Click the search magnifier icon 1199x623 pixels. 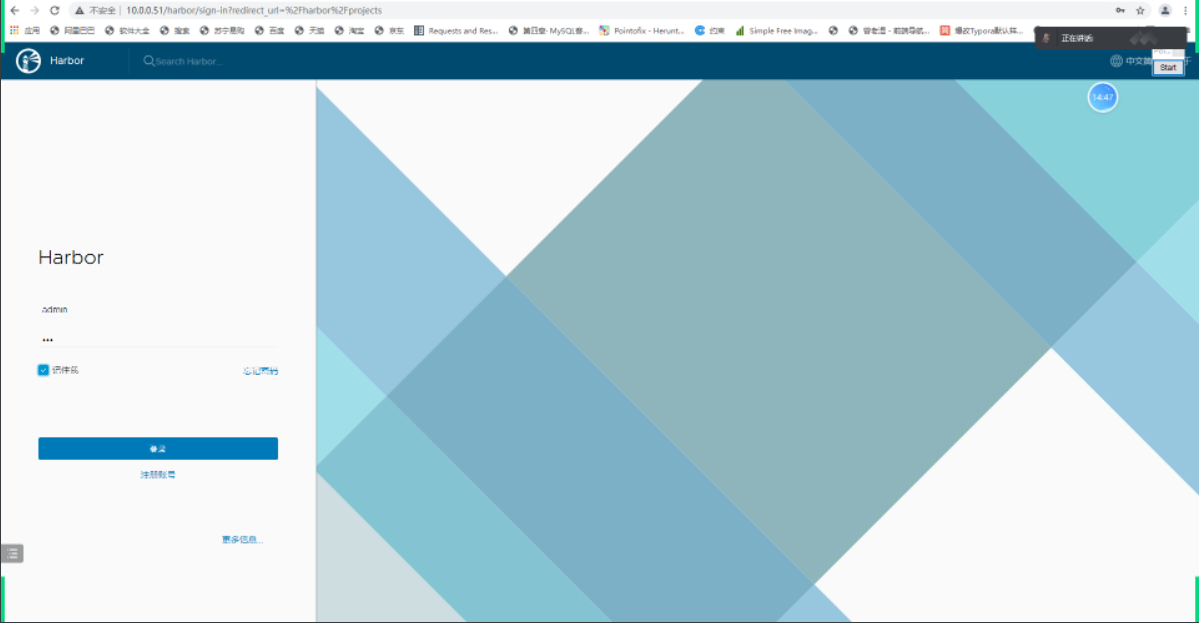tap(149, 61)
